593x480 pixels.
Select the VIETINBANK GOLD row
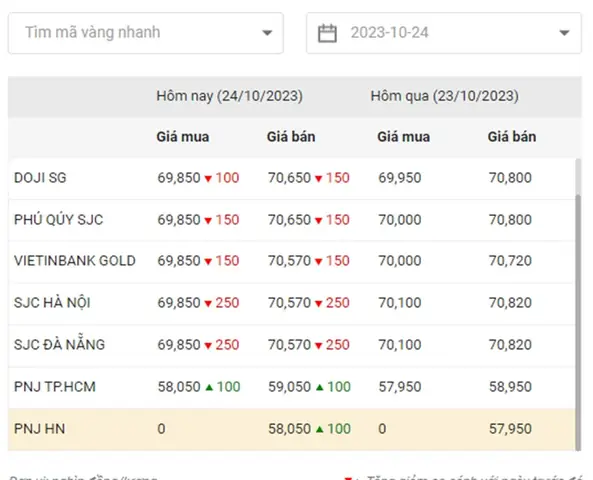(x=292, y=261)
